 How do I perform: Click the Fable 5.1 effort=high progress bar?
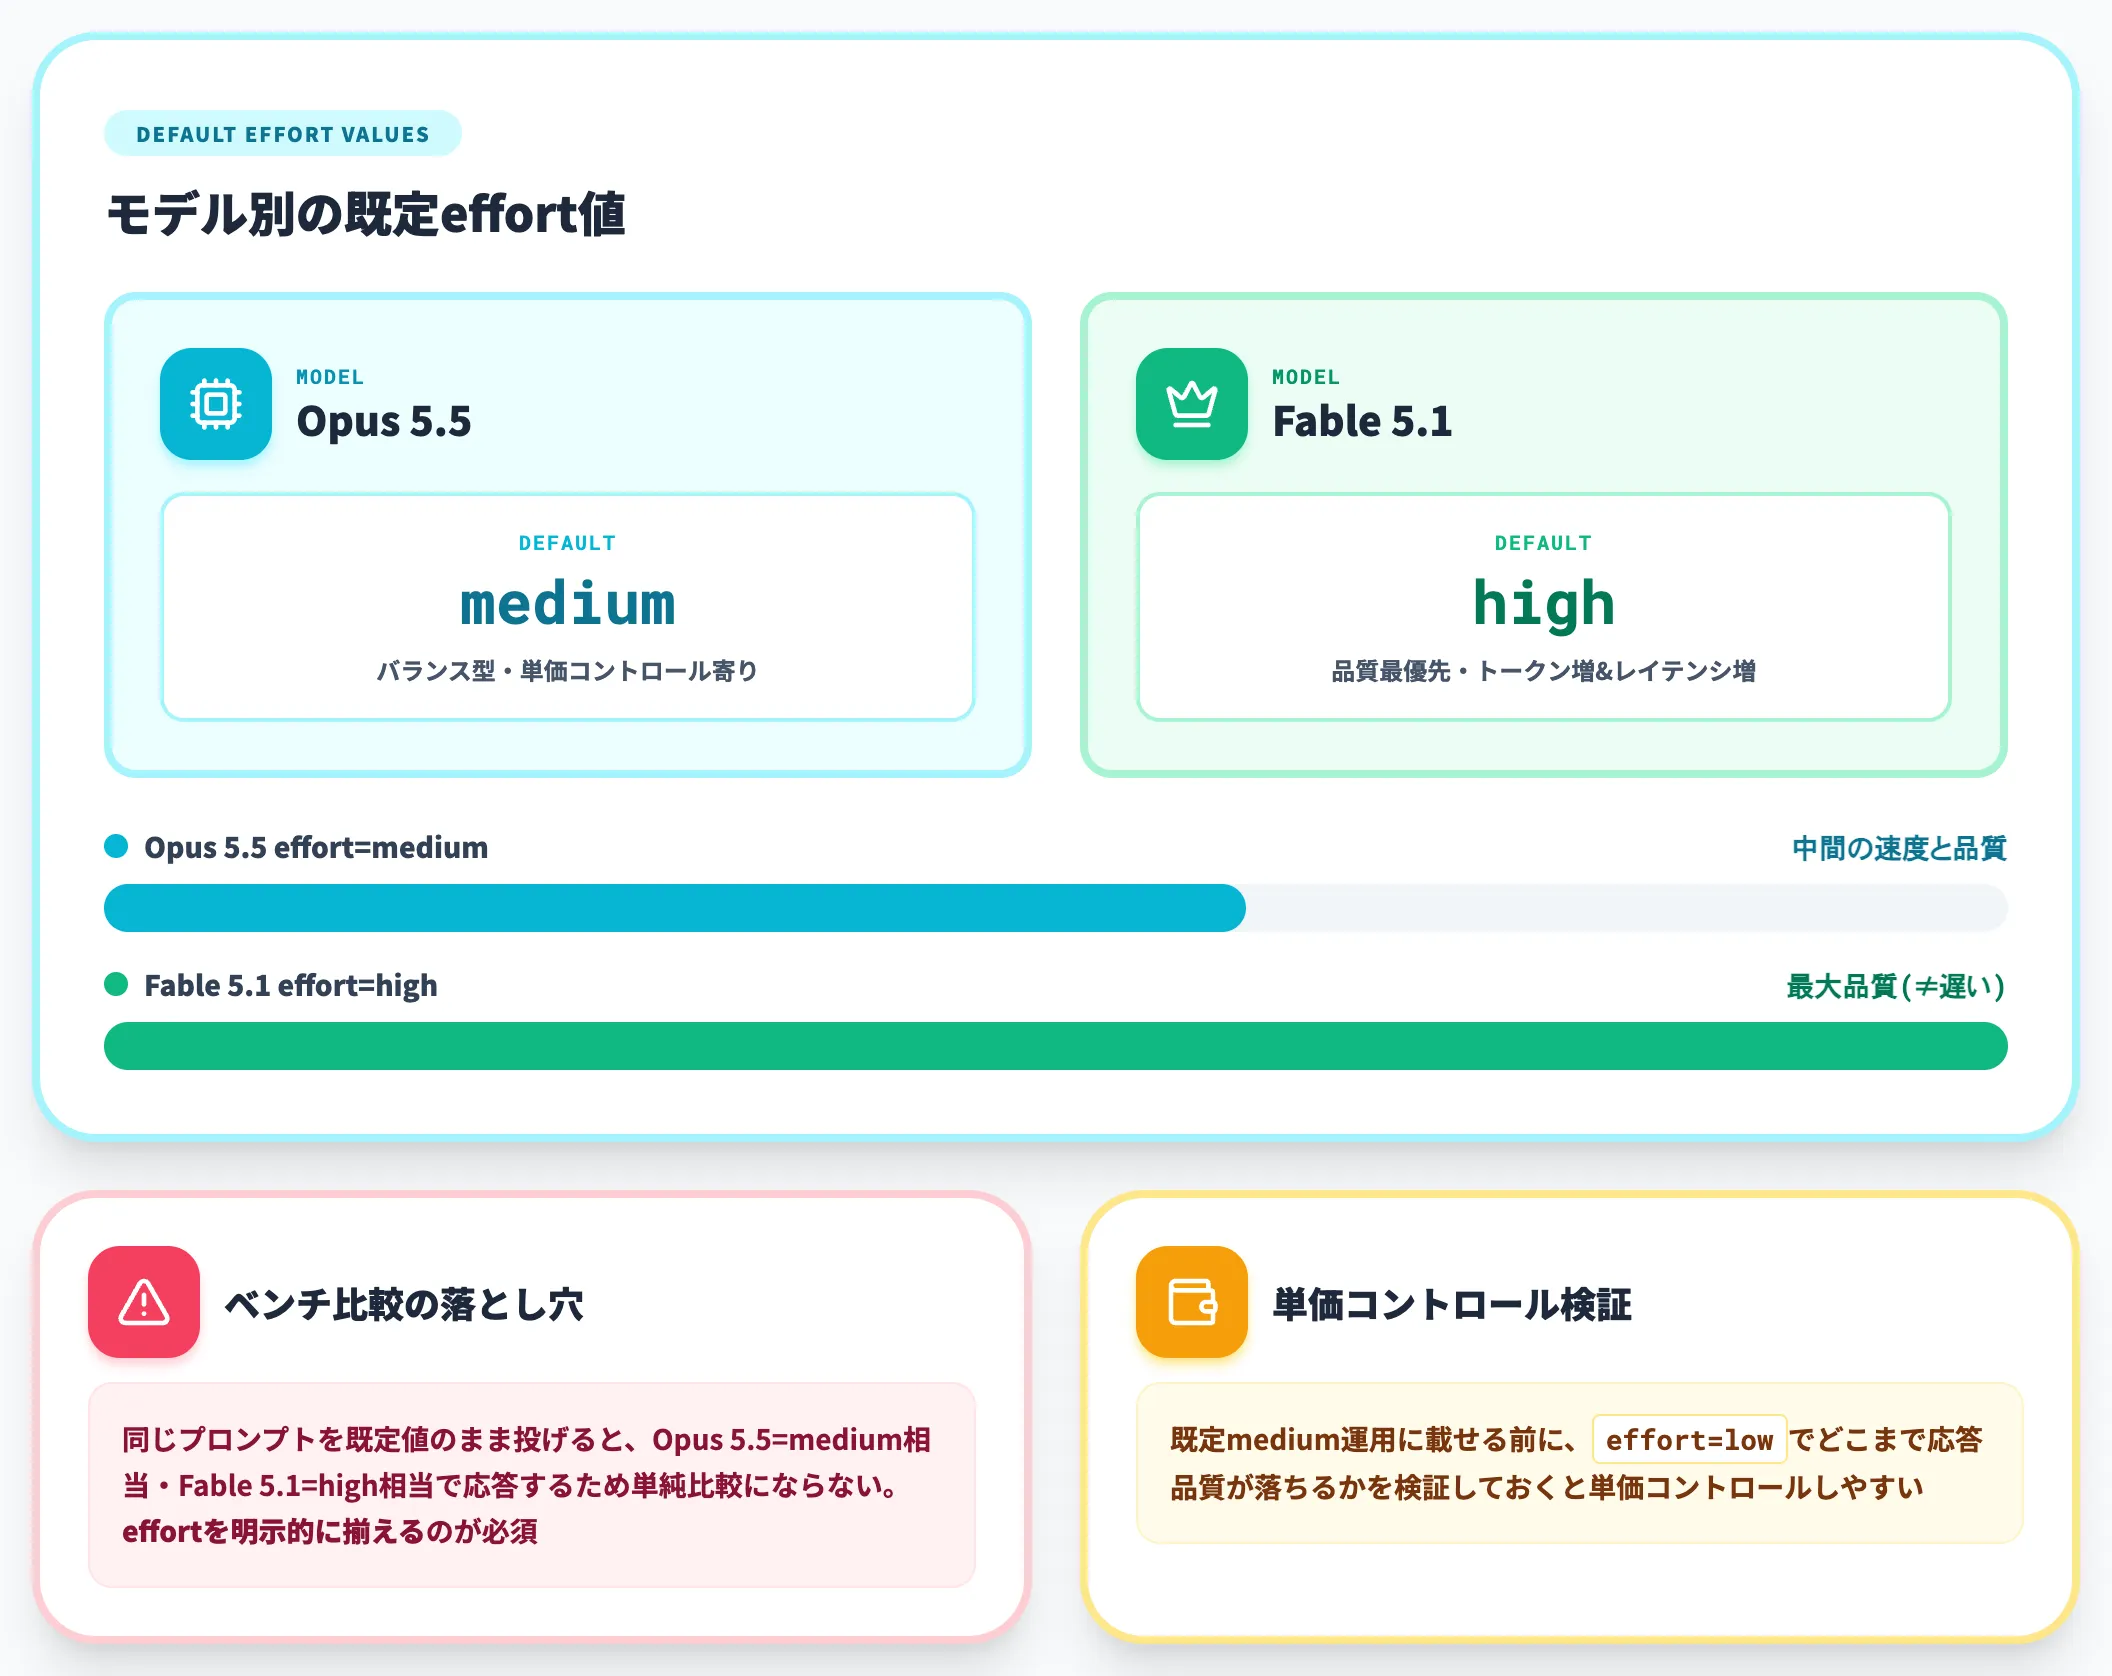tap(1056, 1046)
